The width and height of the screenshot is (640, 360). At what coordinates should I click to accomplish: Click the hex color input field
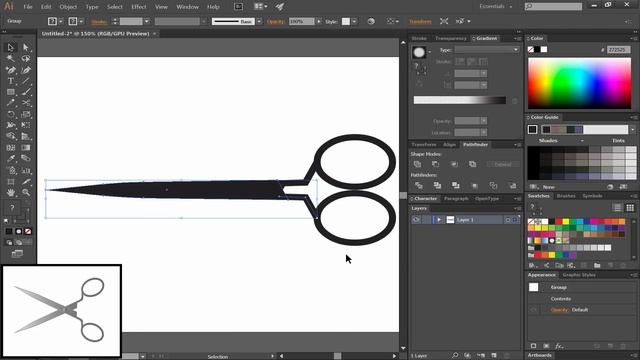[x=618, y=49]
